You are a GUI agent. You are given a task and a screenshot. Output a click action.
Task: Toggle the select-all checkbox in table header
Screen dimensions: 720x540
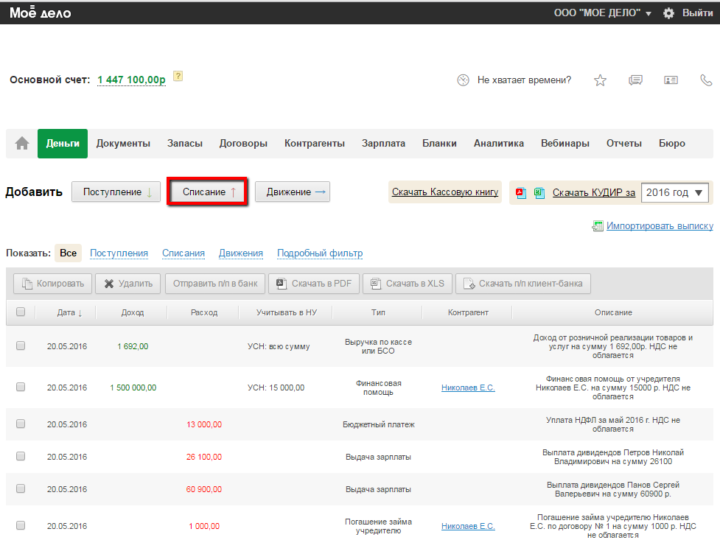(x=20, y=312)
